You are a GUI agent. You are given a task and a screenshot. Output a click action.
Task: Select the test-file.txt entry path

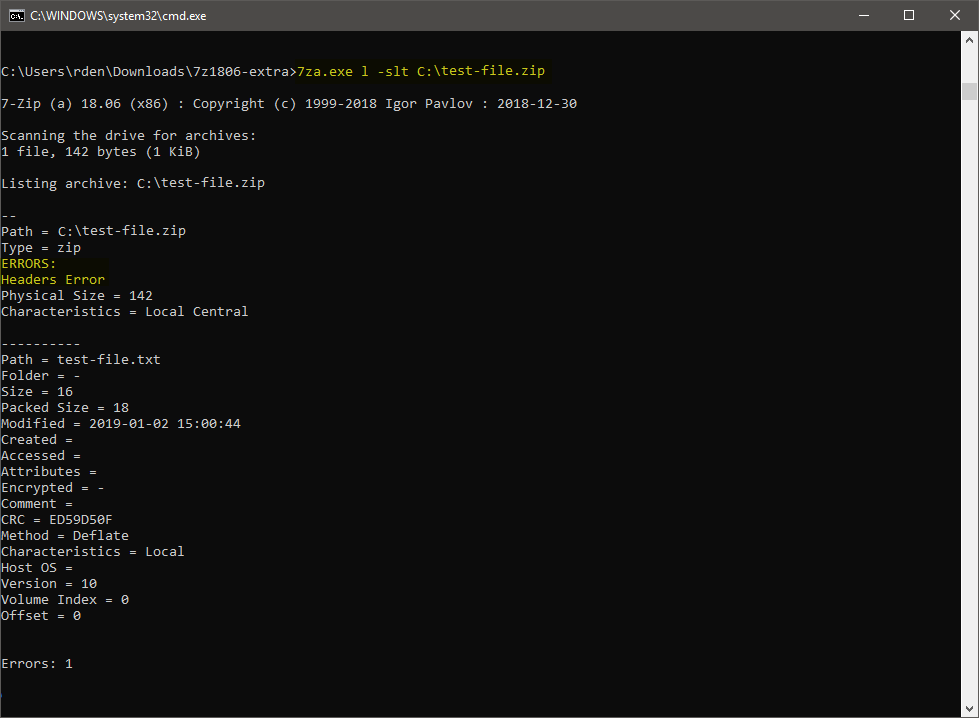(80, 359)
